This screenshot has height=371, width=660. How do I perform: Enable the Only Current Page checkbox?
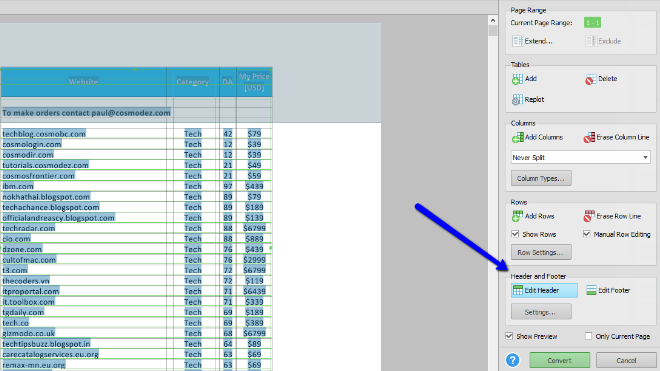[588, 336]
